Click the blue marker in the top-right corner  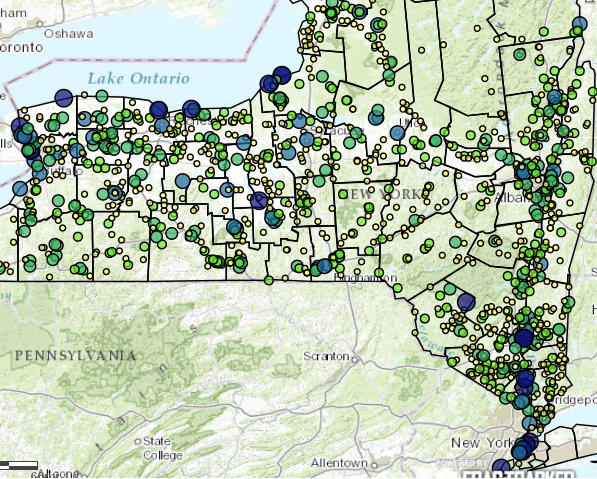coord(579,24)
